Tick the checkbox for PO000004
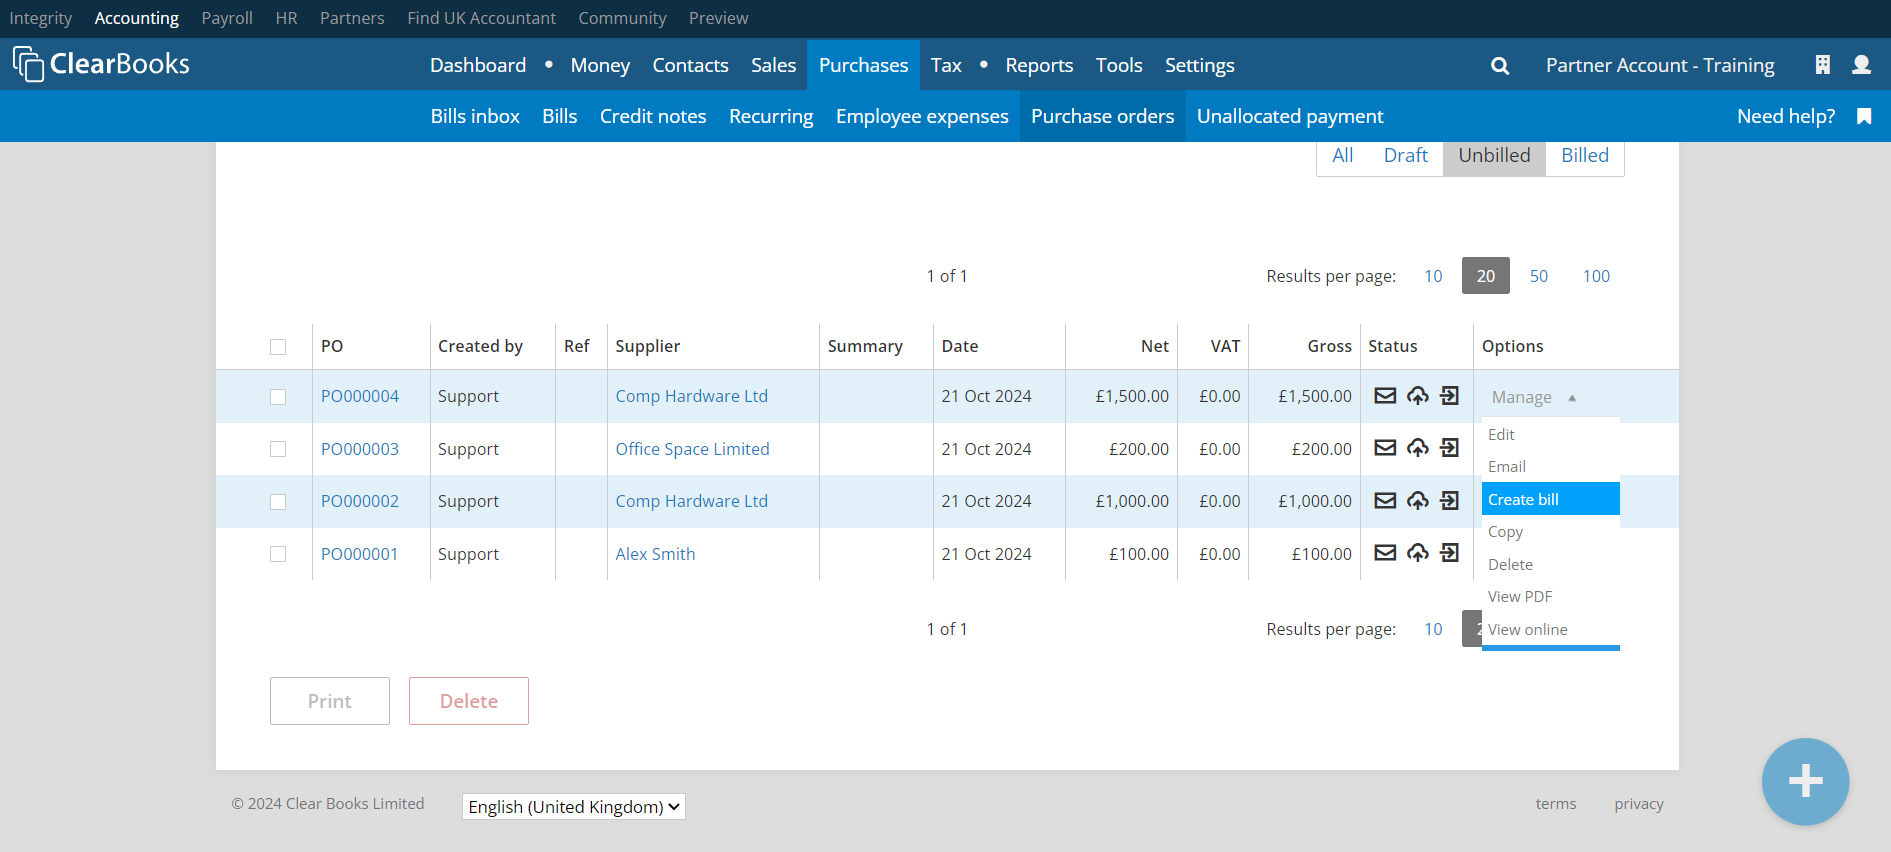The height and width of the screenshot is (852, 1891). pos(278,397)
